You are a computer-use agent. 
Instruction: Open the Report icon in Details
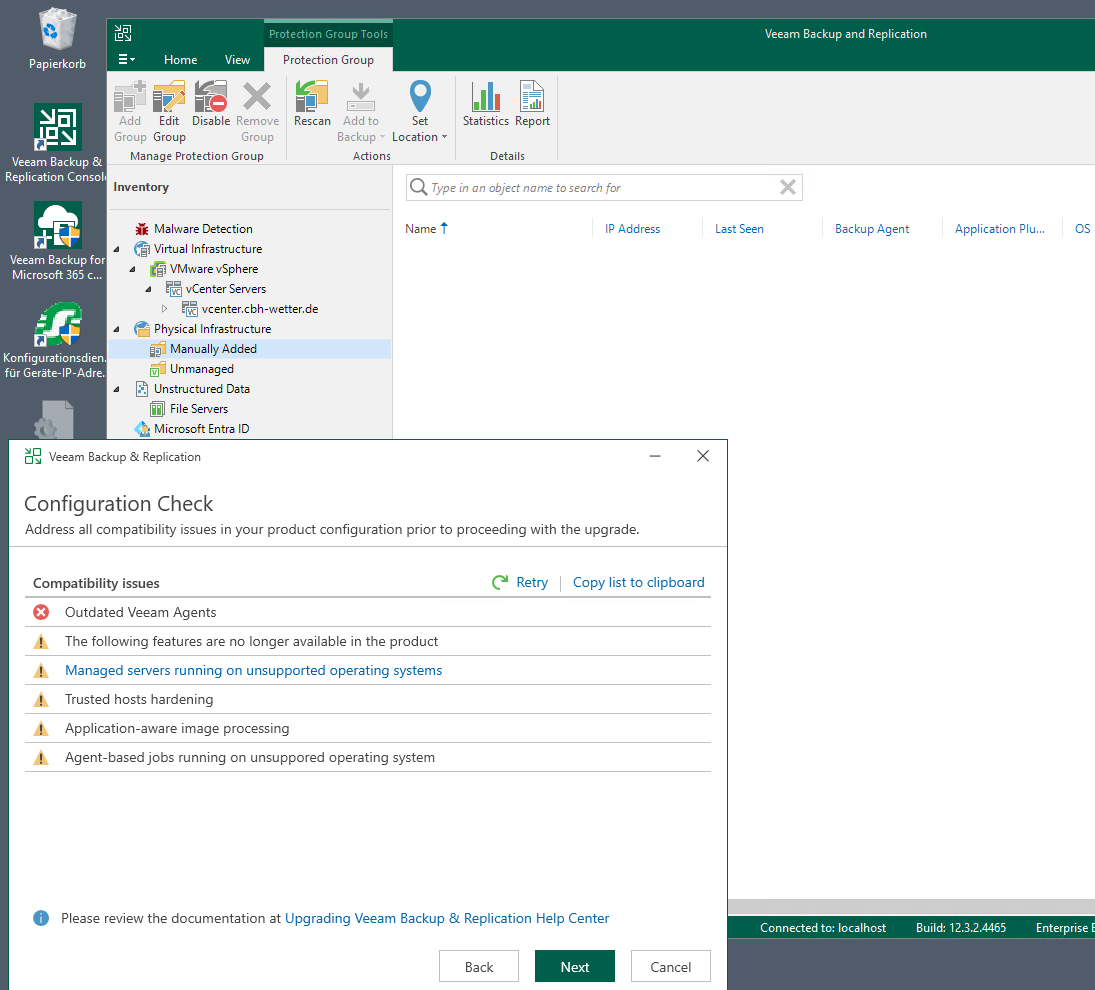coord(532,99)
